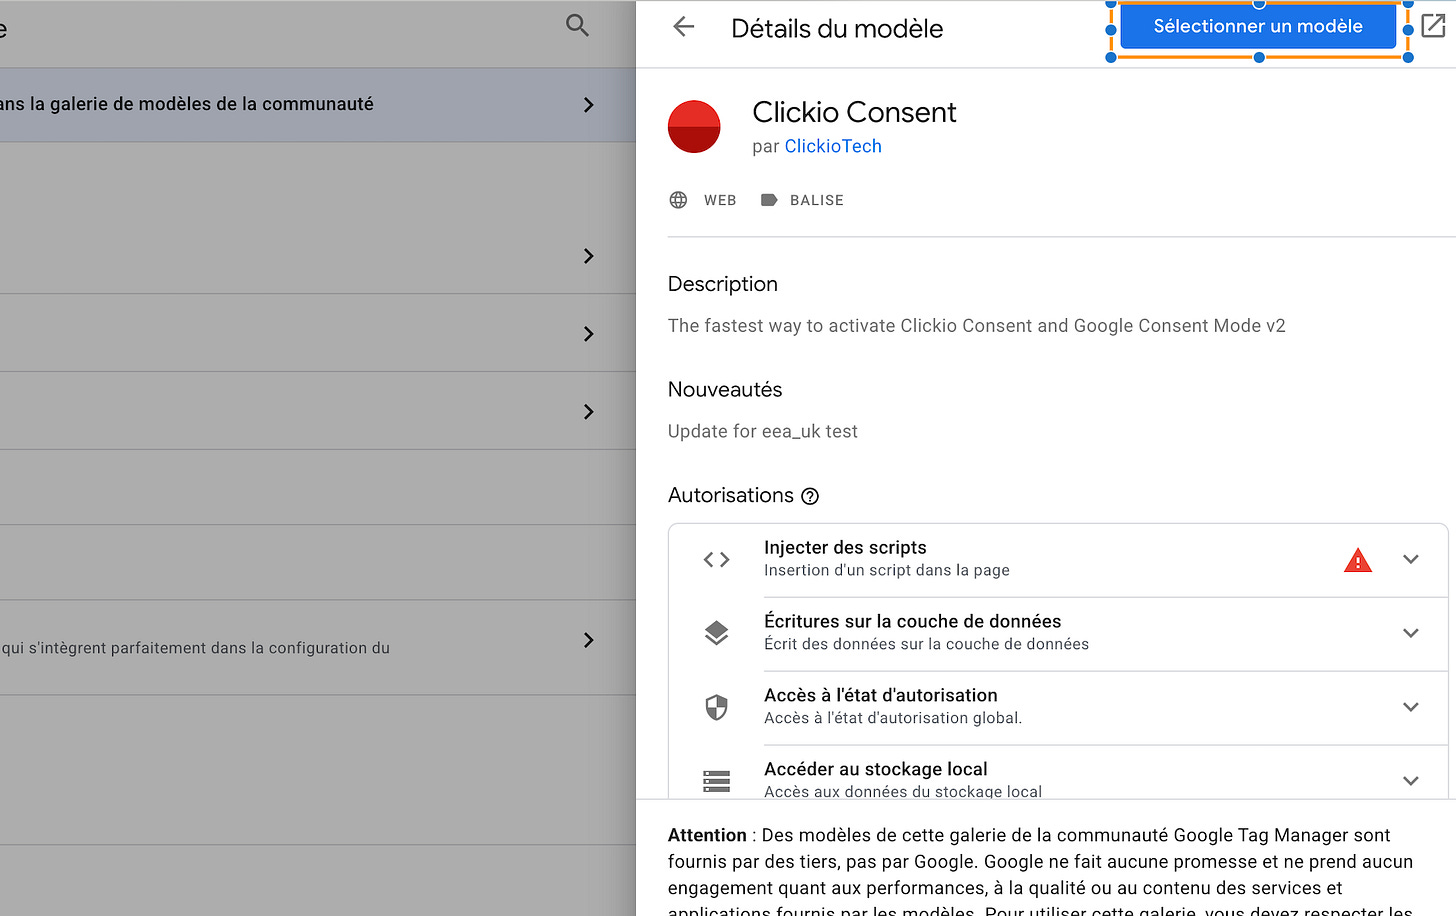Expand Accès à l'état d'autorisation
Image resolution: width=1456 pixels, height=916 pixels.
(1411, 707)
